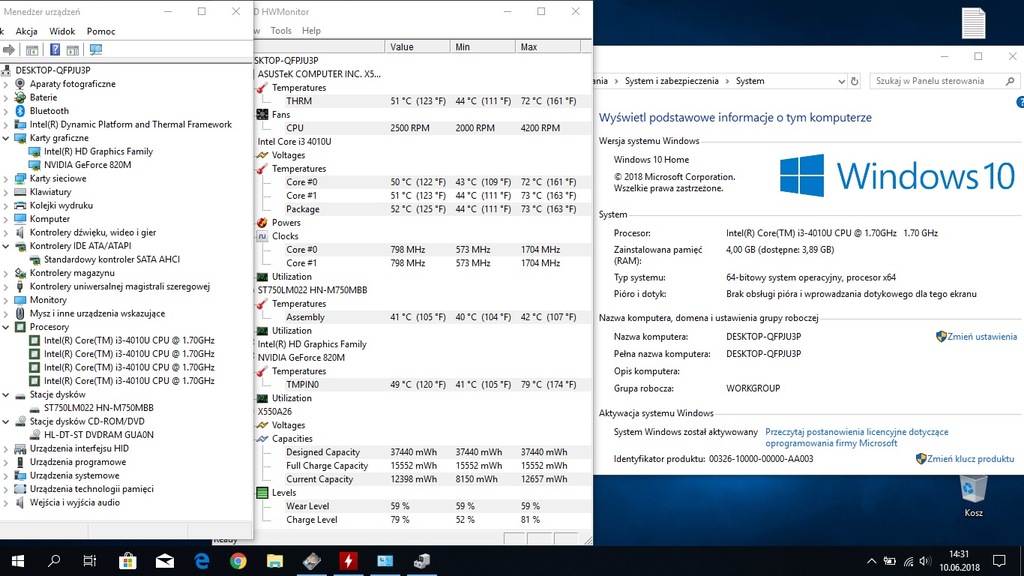The width and height of the screenshot is (1024, 576).
Task: Launch Google Chrome from the taskbar
Action: click(x=238, y=561)
